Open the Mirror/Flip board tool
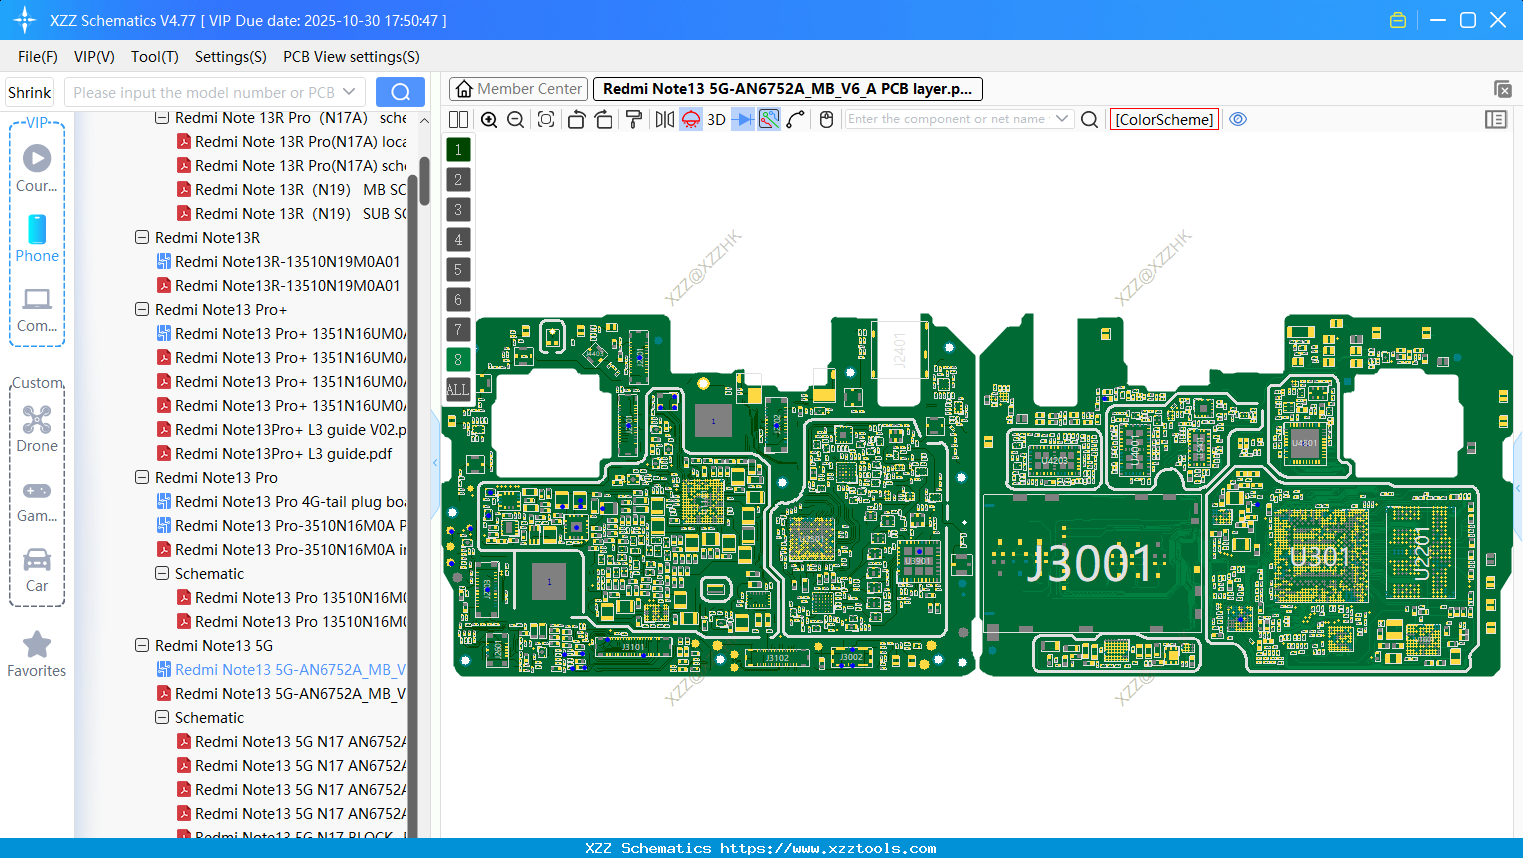This screenshot has width=1523, height=858. (x=663, y=119)
